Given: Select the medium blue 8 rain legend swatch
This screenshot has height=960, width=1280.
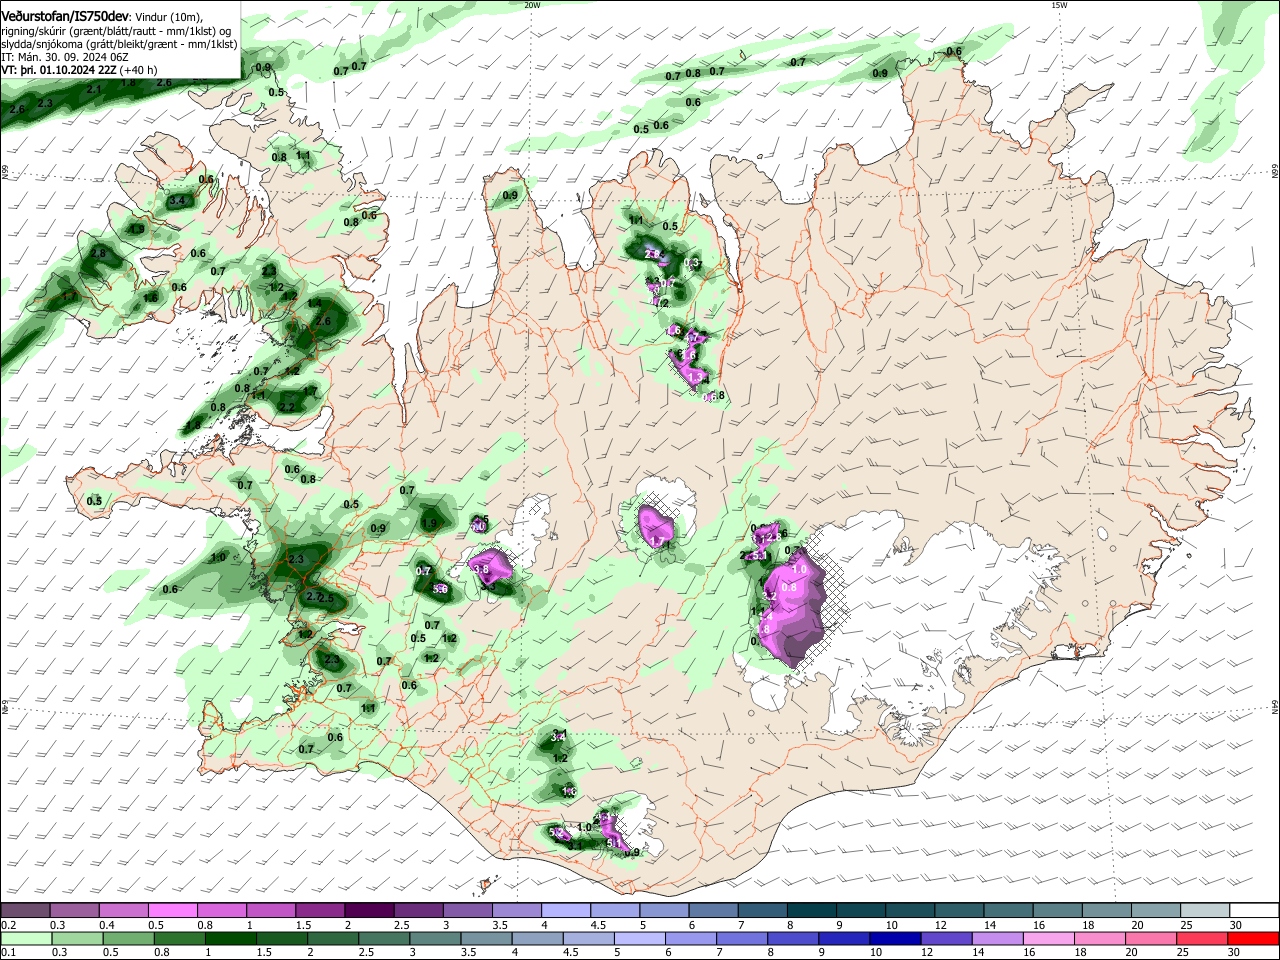Looking at the screenshot, I should [793, 938].
